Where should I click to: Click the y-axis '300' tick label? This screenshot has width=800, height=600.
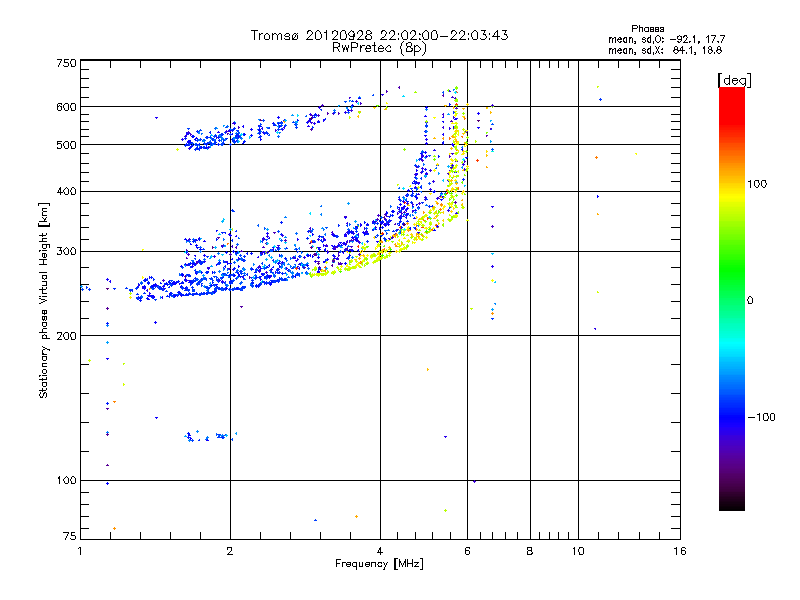pyautogui.click(x=66, y=252)
